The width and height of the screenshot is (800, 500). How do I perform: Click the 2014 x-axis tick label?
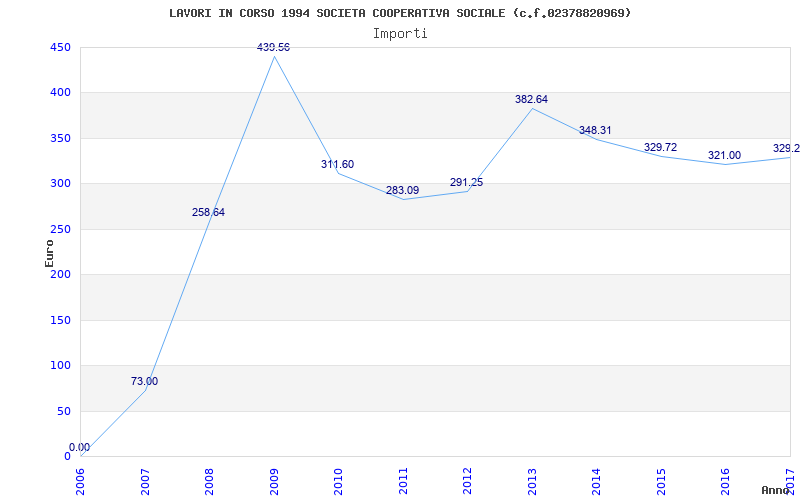tap(596, 482)
